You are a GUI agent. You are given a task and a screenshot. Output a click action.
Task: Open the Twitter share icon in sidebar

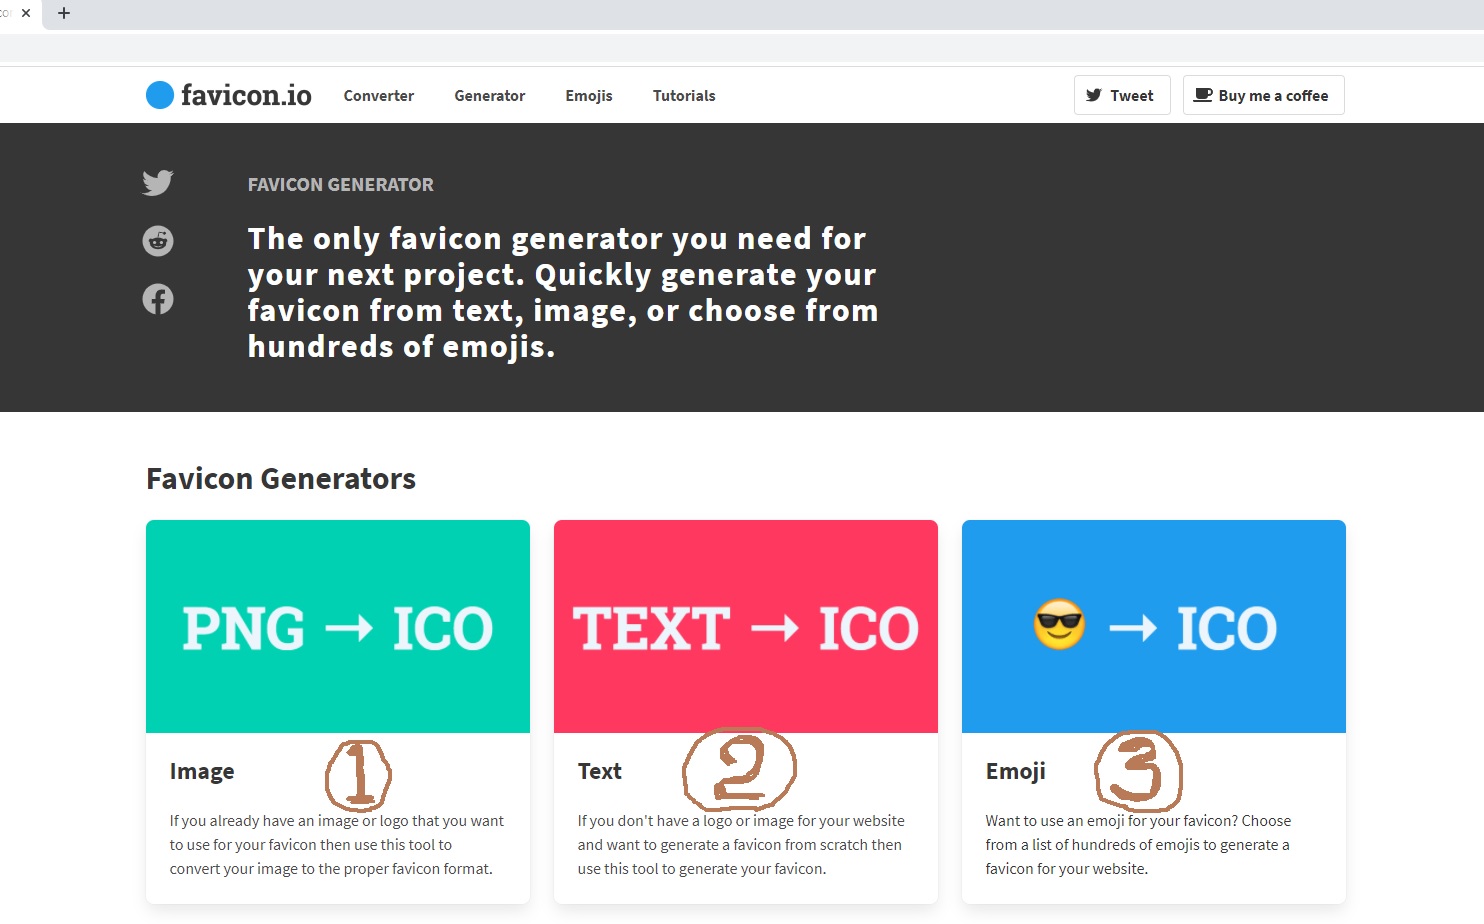coord(158,183)
